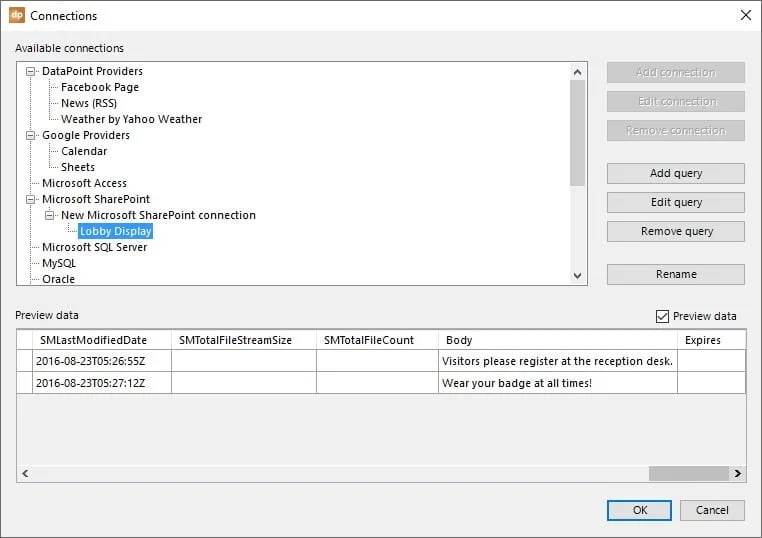The image size is (762, 538).
Task: Click the DataPoint app icon in title bar
Action: pos(17,15)
